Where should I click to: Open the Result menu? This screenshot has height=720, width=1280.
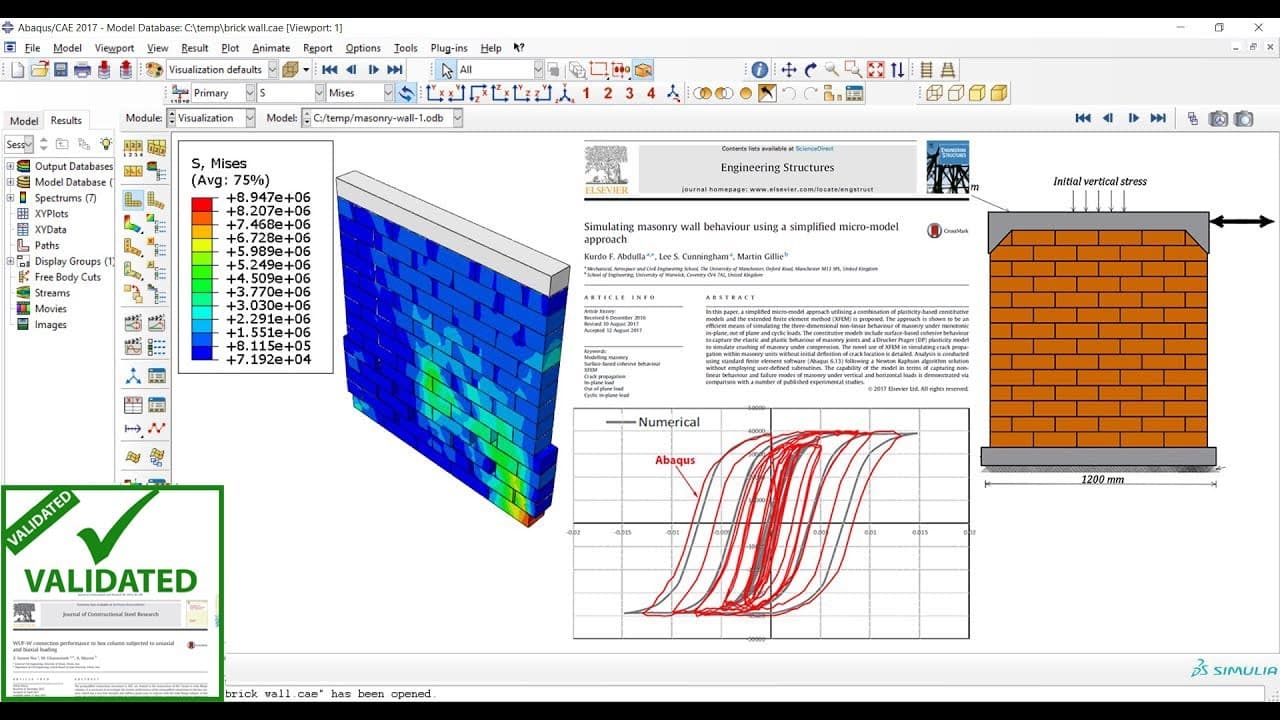(x=195, y=48)
